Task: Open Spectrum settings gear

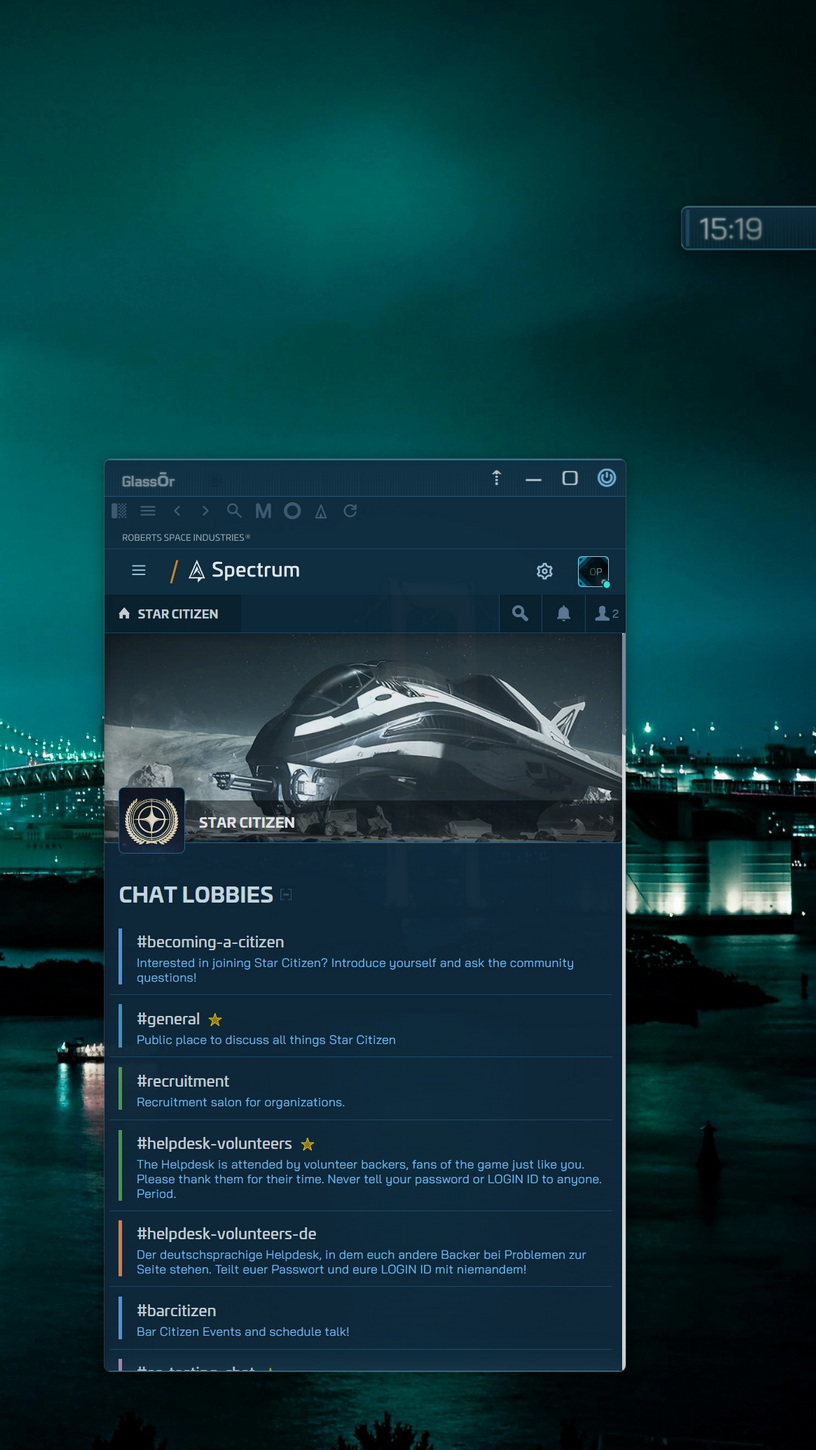Action: point(545,571)
